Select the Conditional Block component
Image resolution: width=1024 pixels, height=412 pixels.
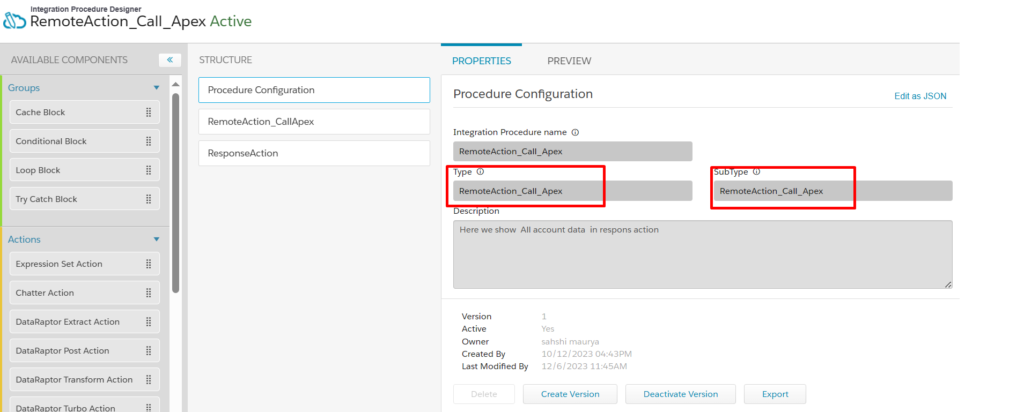84,141
